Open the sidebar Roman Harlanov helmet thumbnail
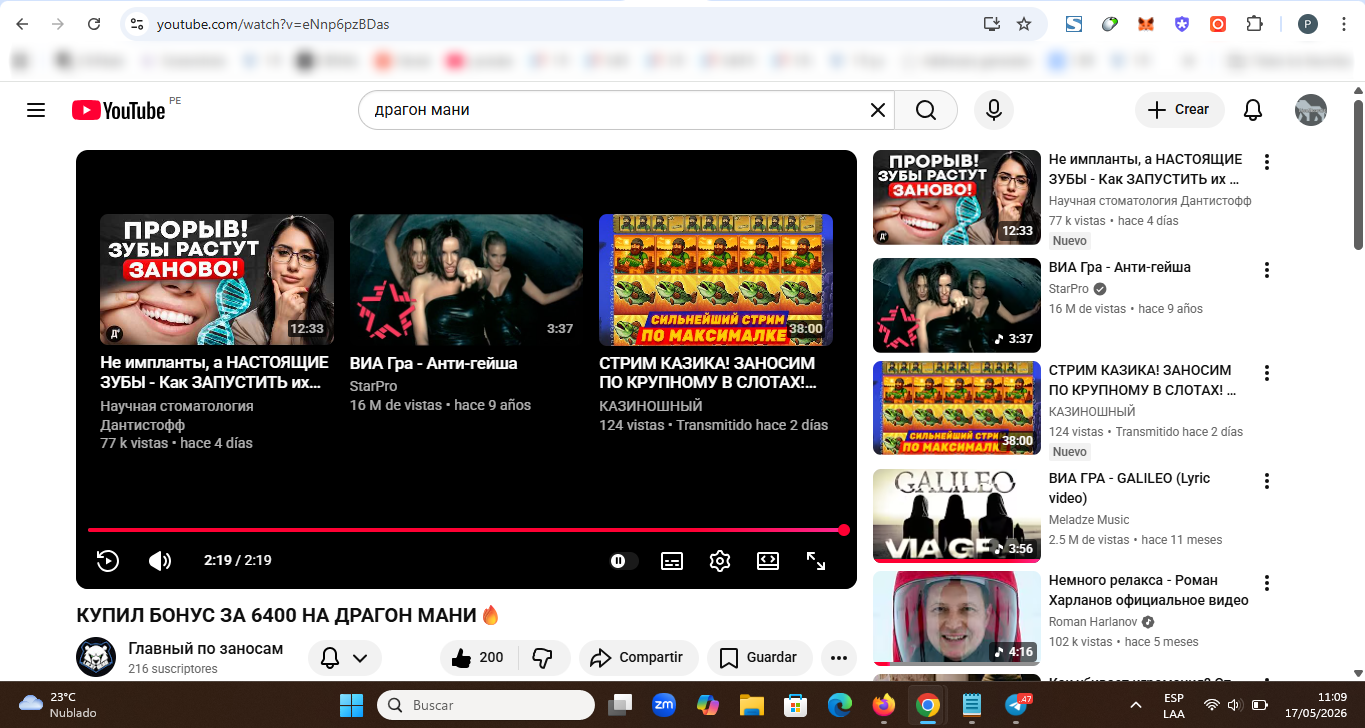The width and height of the screenshot is (1365, 728). click(x=957, y=618)
